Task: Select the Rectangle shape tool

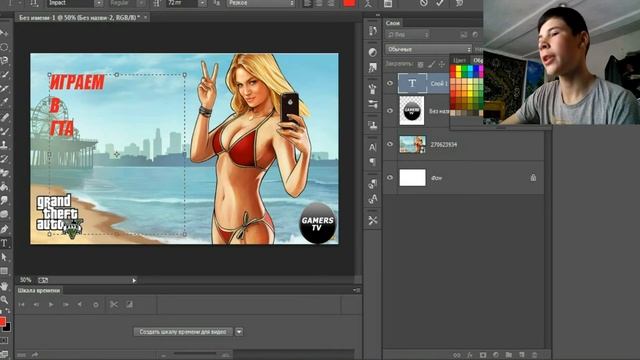Action: (4, 271)
